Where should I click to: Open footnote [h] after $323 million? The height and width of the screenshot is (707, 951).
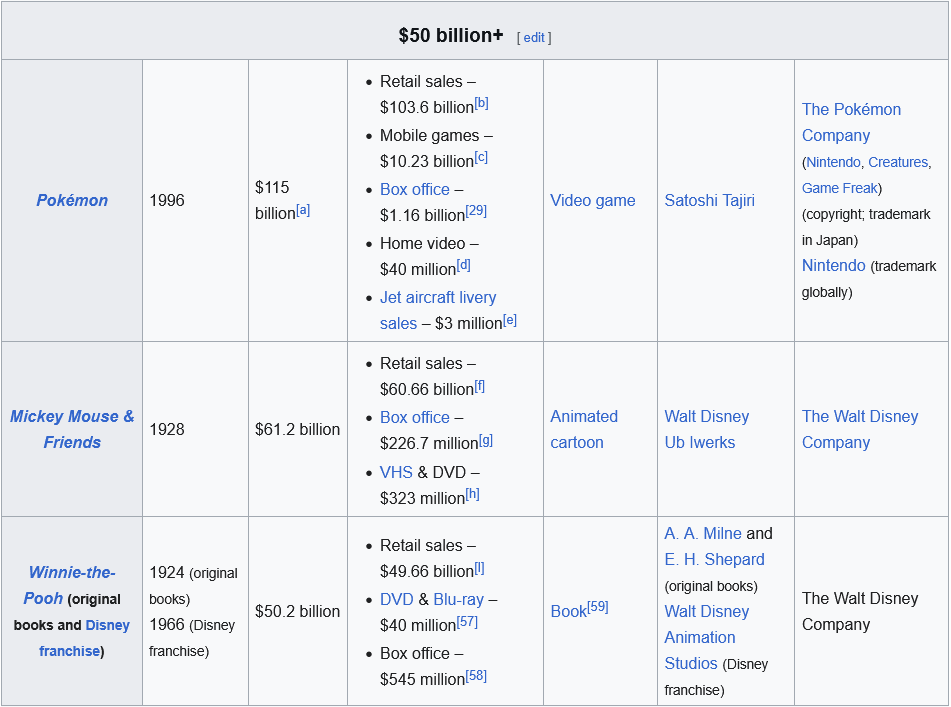[x=472, y=494]
